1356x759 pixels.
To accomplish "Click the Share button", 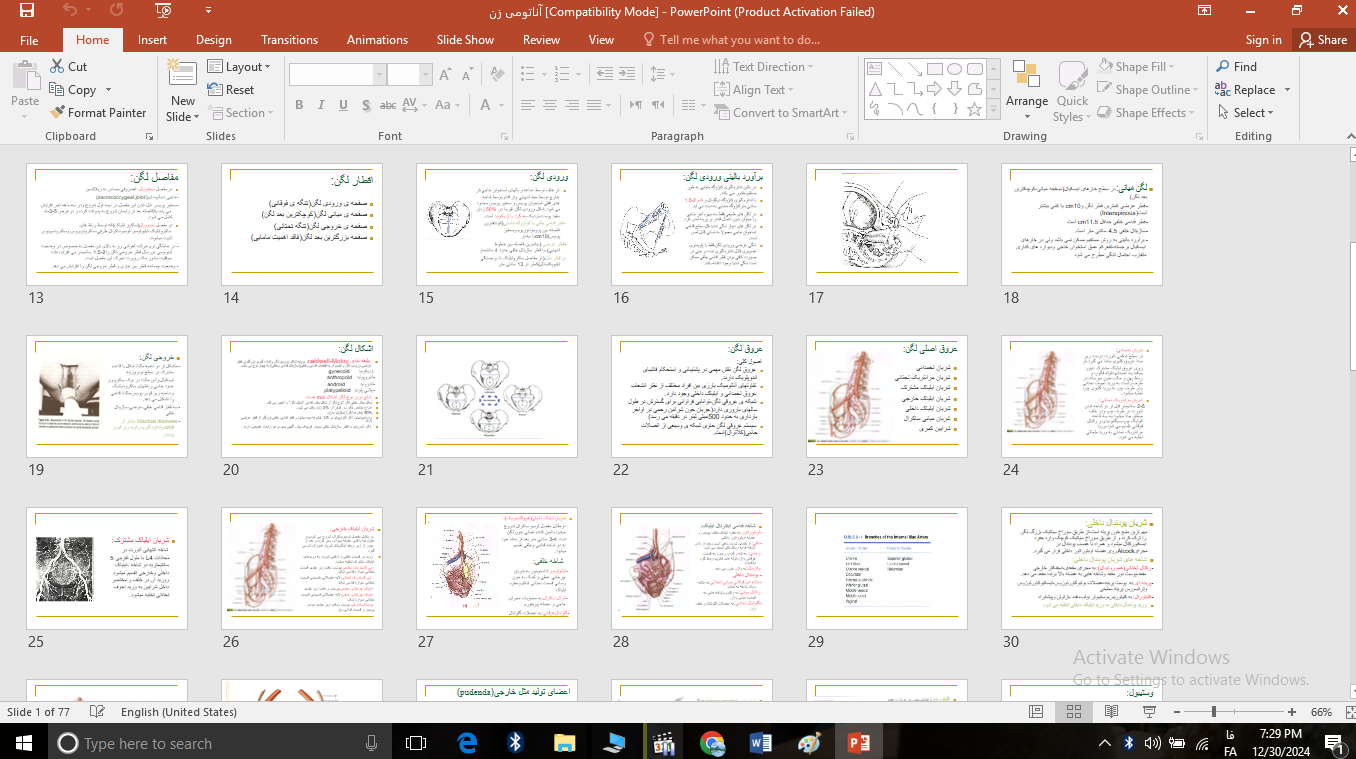I will click(x=1322, y=40).
